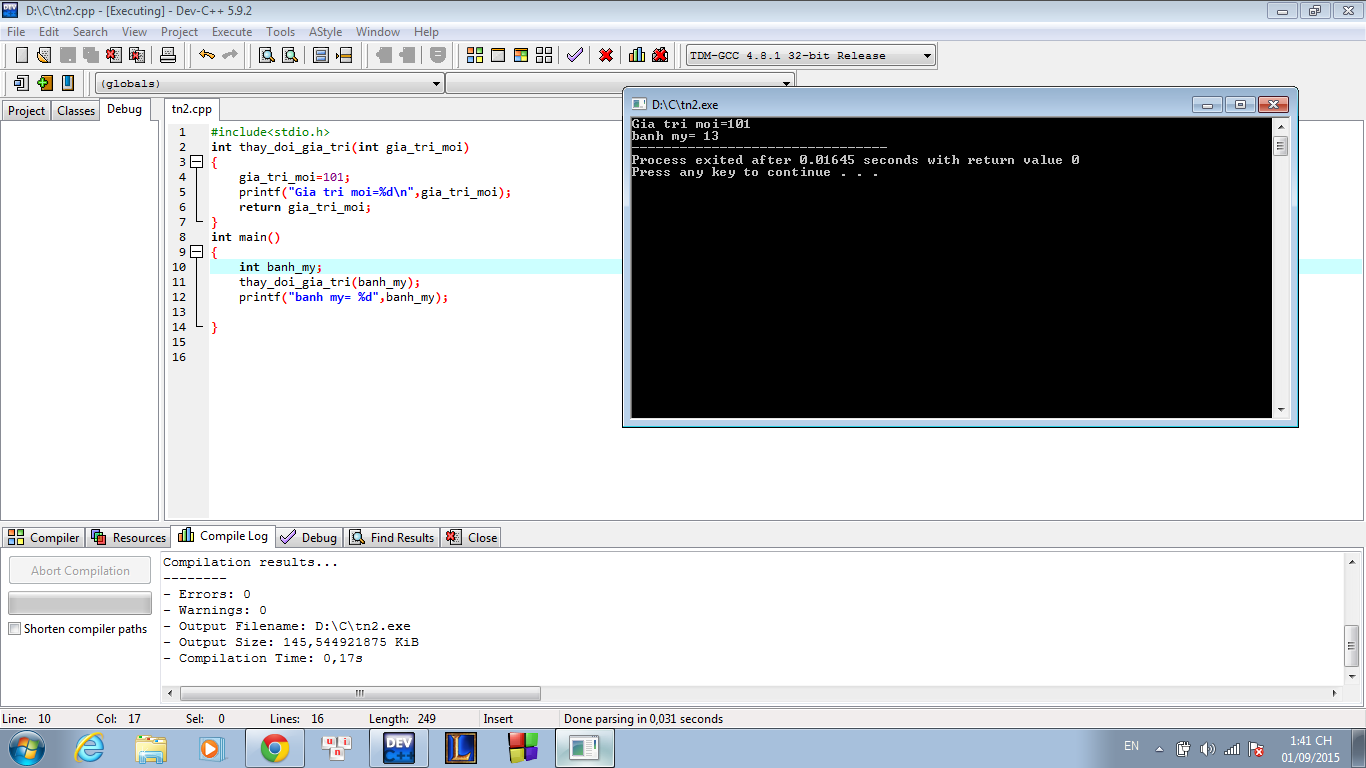Screen dimensions: 1366x768
Task: Collapse the main function fold at line 9
Action: pyautogui.click(x=196, y=252)
